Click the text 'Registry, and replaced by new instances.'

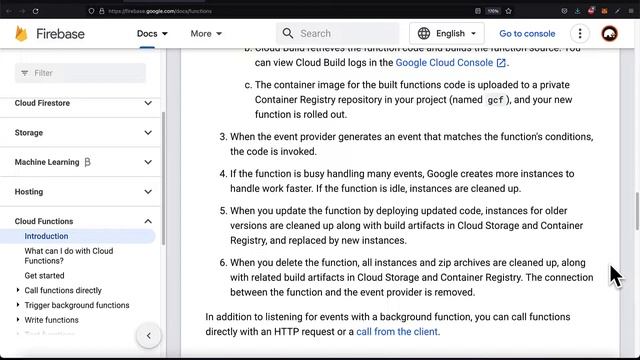click(318, 240)
